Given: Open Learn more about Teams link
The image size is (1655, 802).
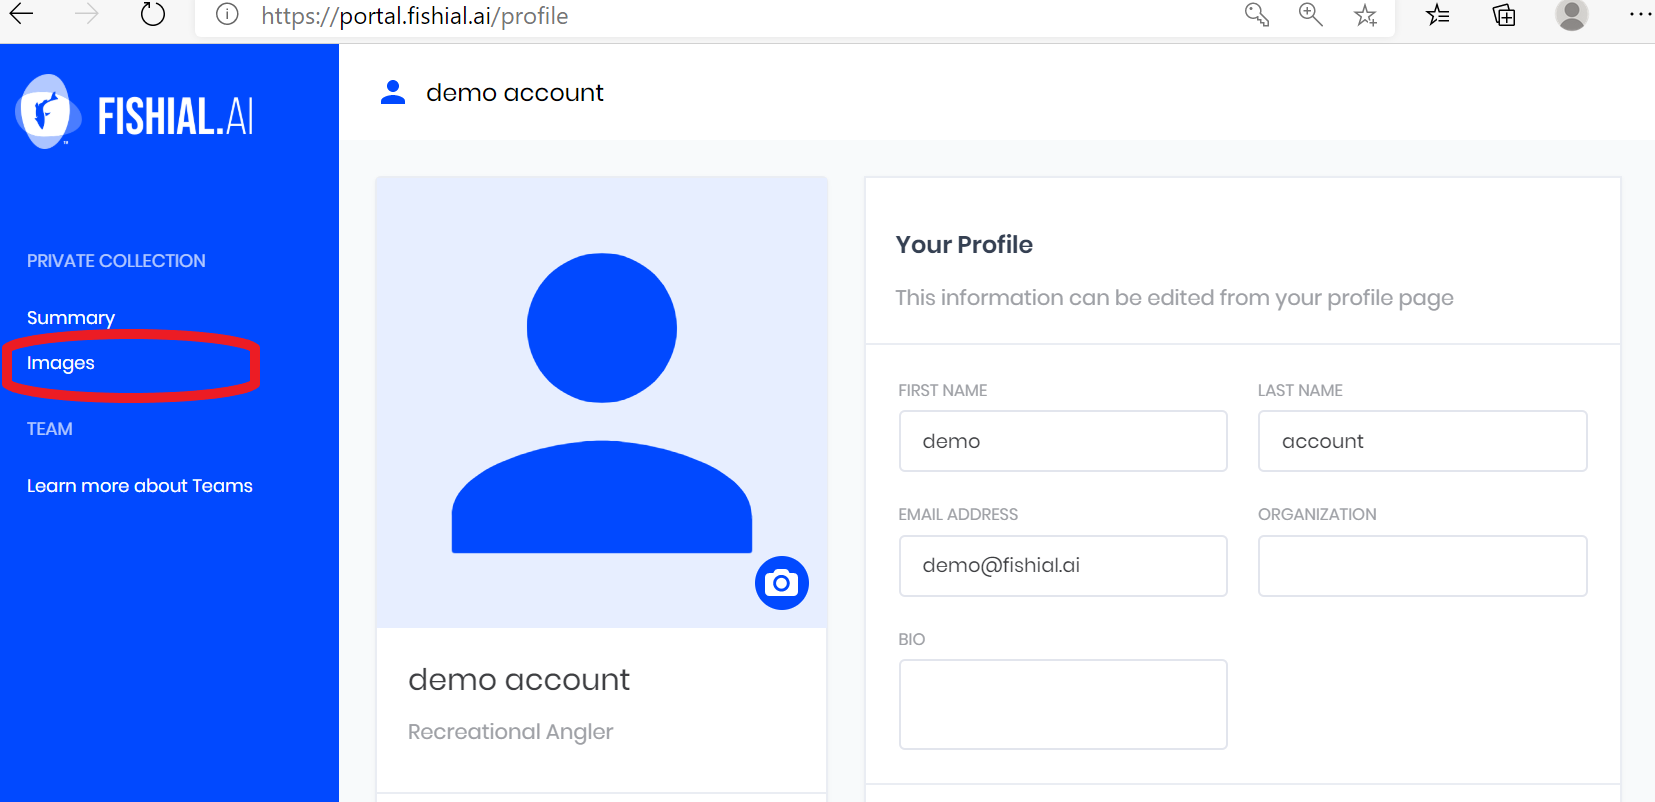Looking at the screenshot, I should pyautogui.click(x=140, y=486).
